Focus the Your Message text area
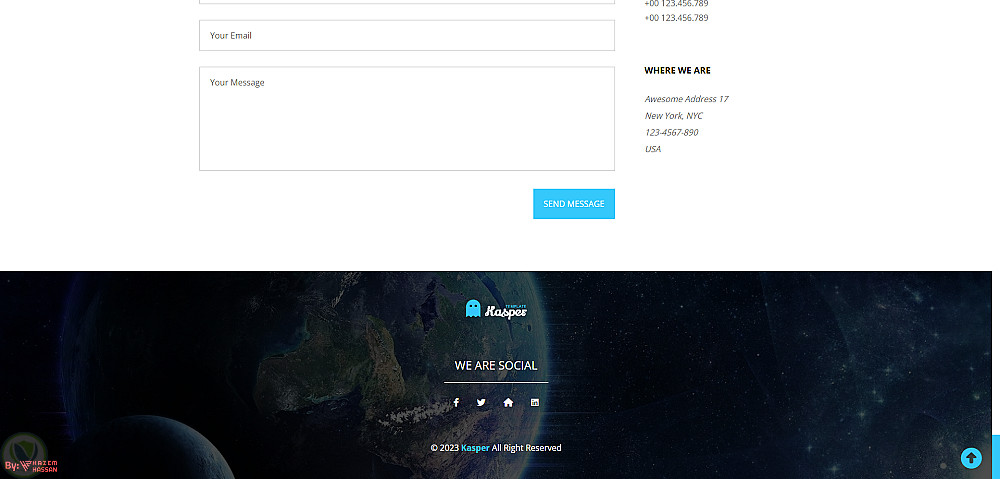 407,119
